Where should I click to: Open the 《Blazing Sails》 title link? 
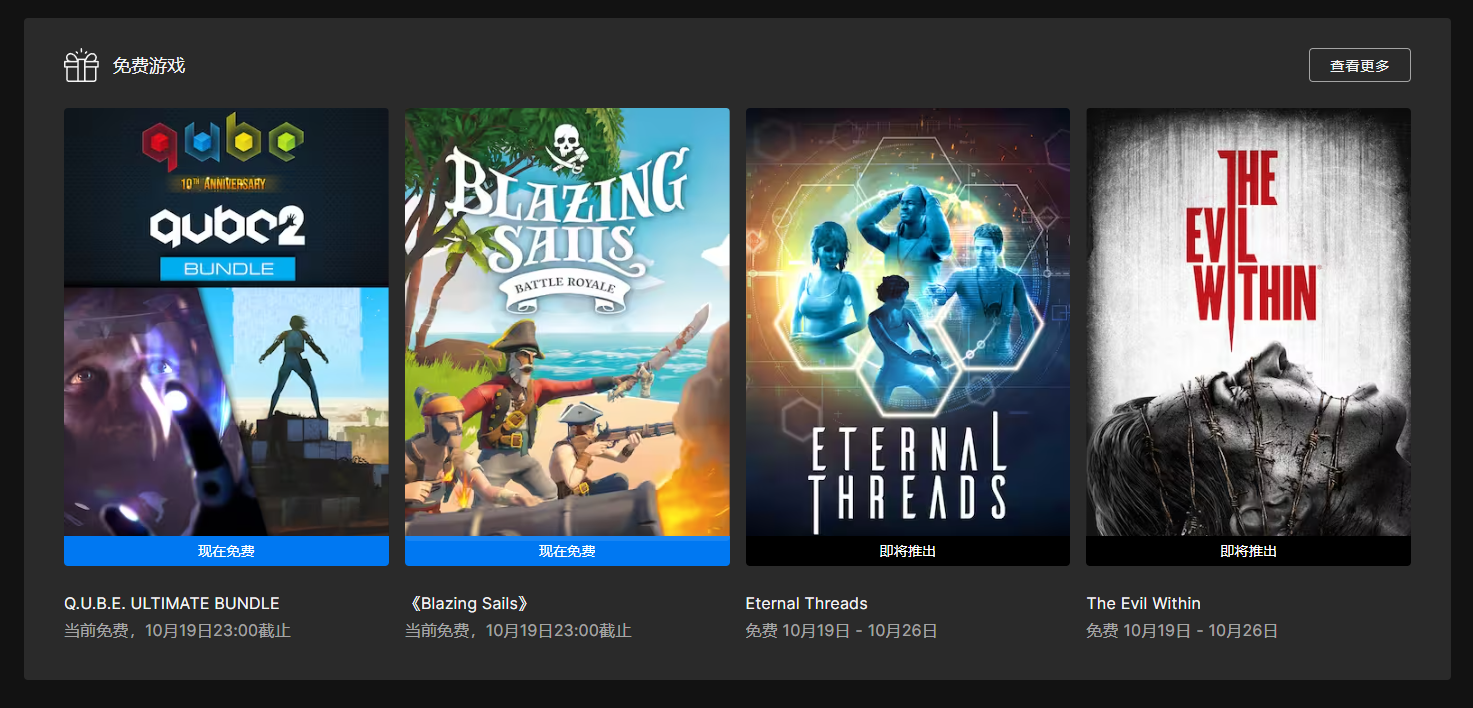click(467, 603)
